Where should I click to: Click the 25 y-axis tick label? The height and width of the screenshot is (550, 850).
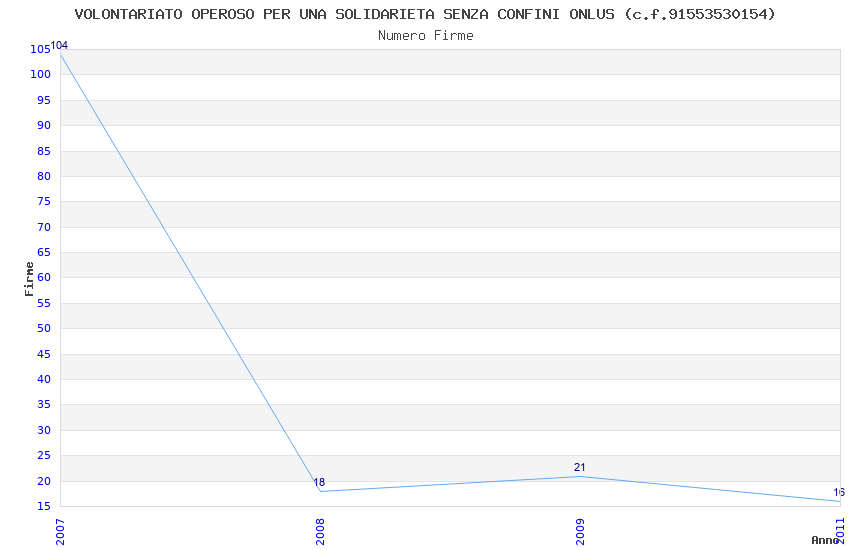pos(44,455)
